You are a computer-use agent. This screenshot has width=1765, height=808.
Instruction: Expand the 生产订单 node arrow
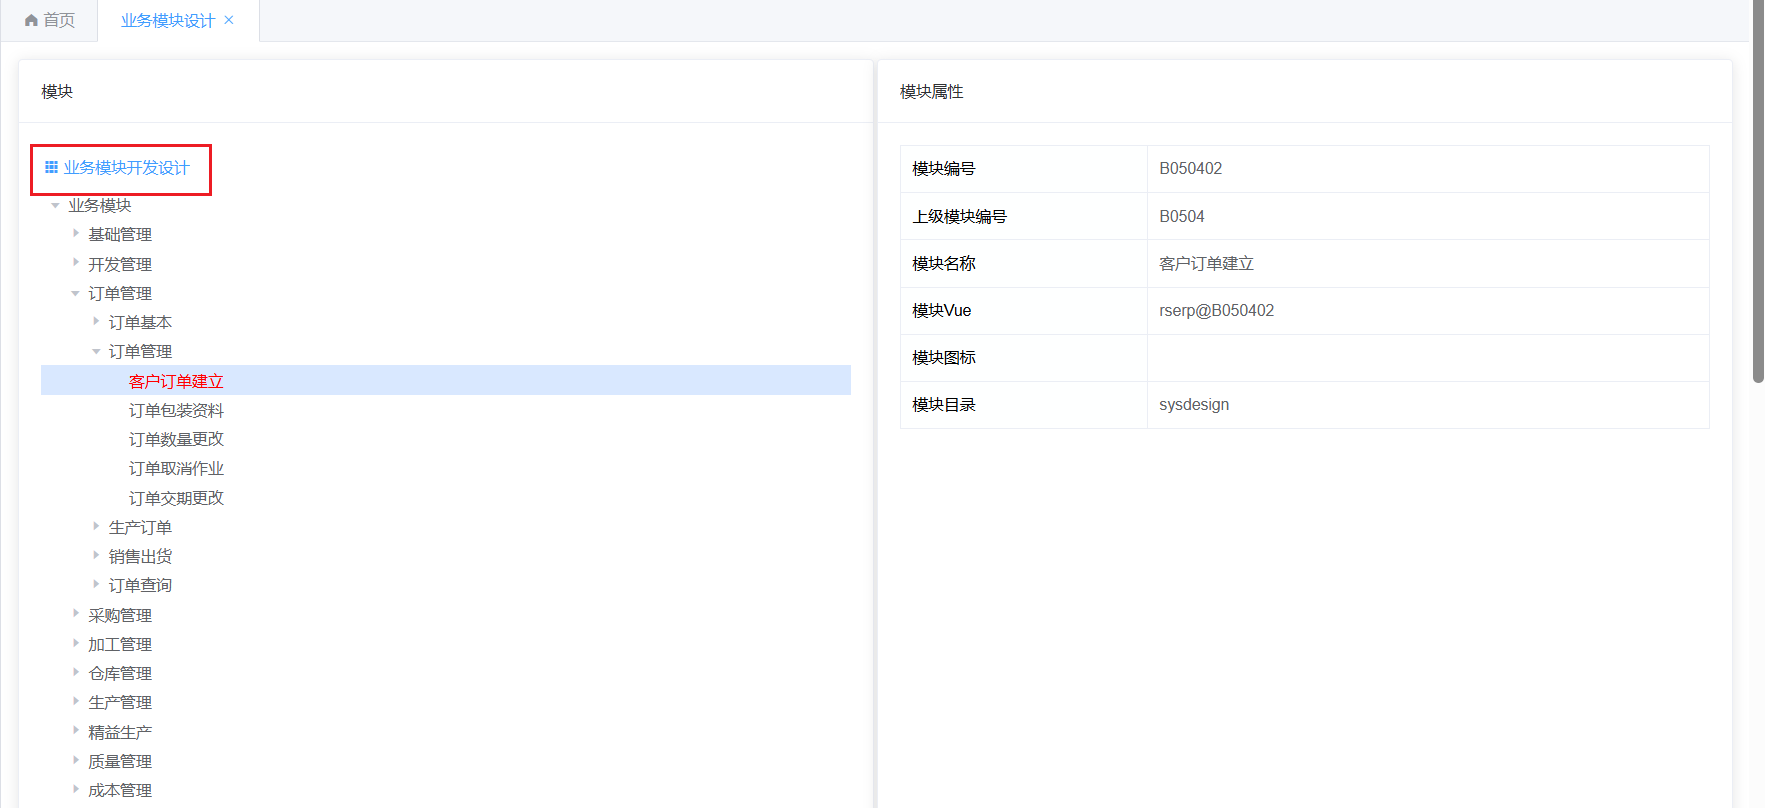pyautogui.click(x=96, y=526)
